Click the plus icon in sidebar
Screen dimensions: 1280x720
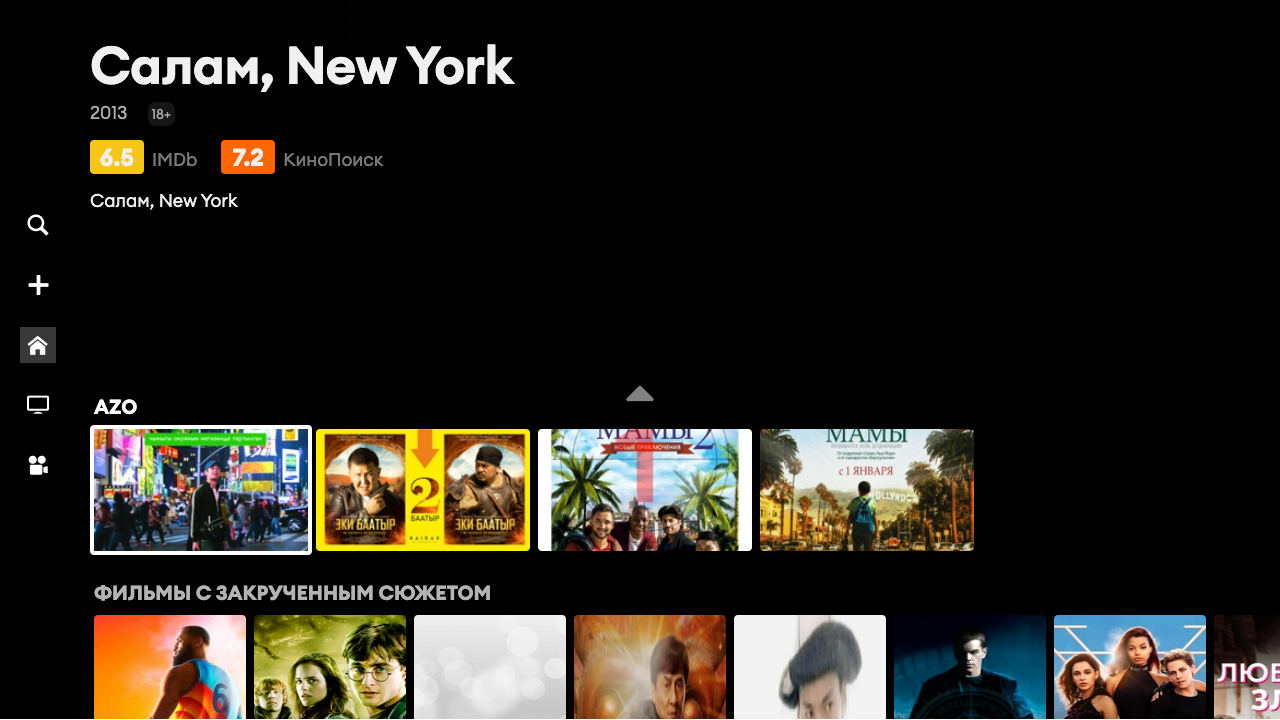click(x=38, y=286)
